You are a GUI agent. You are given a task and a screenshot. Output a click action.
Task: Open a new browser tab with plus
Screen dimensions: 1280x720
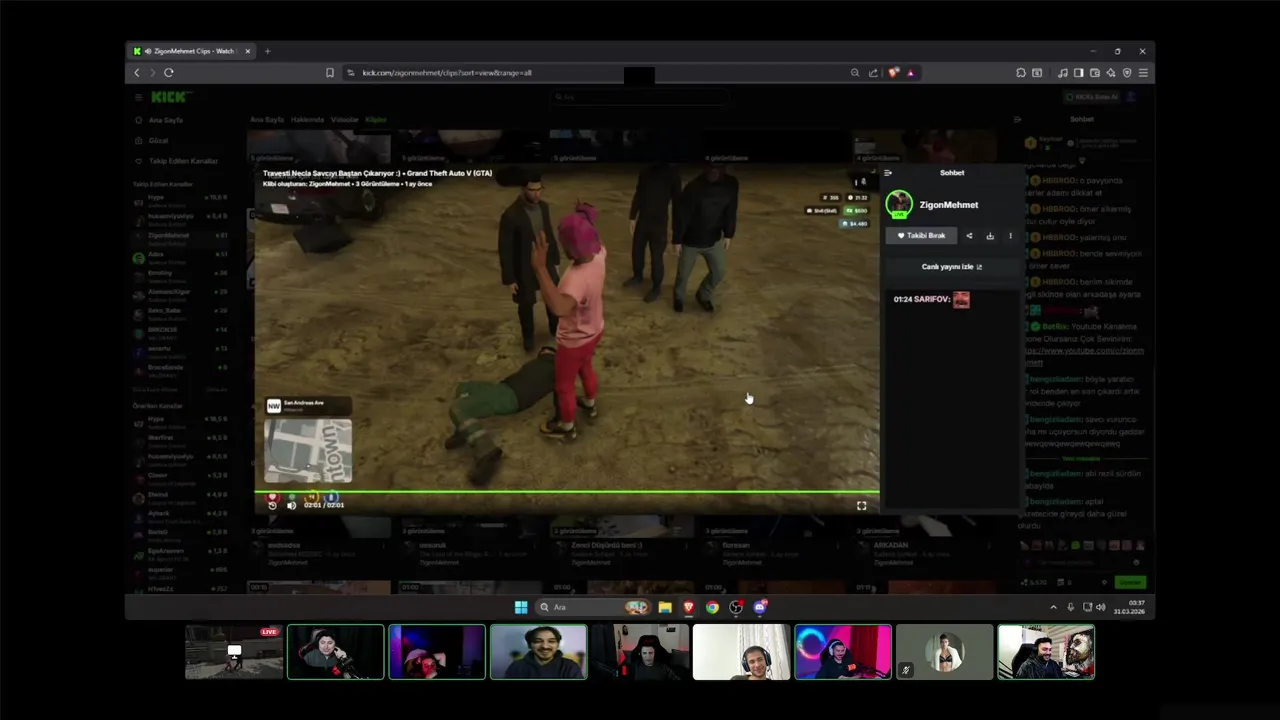click(267, 51)
